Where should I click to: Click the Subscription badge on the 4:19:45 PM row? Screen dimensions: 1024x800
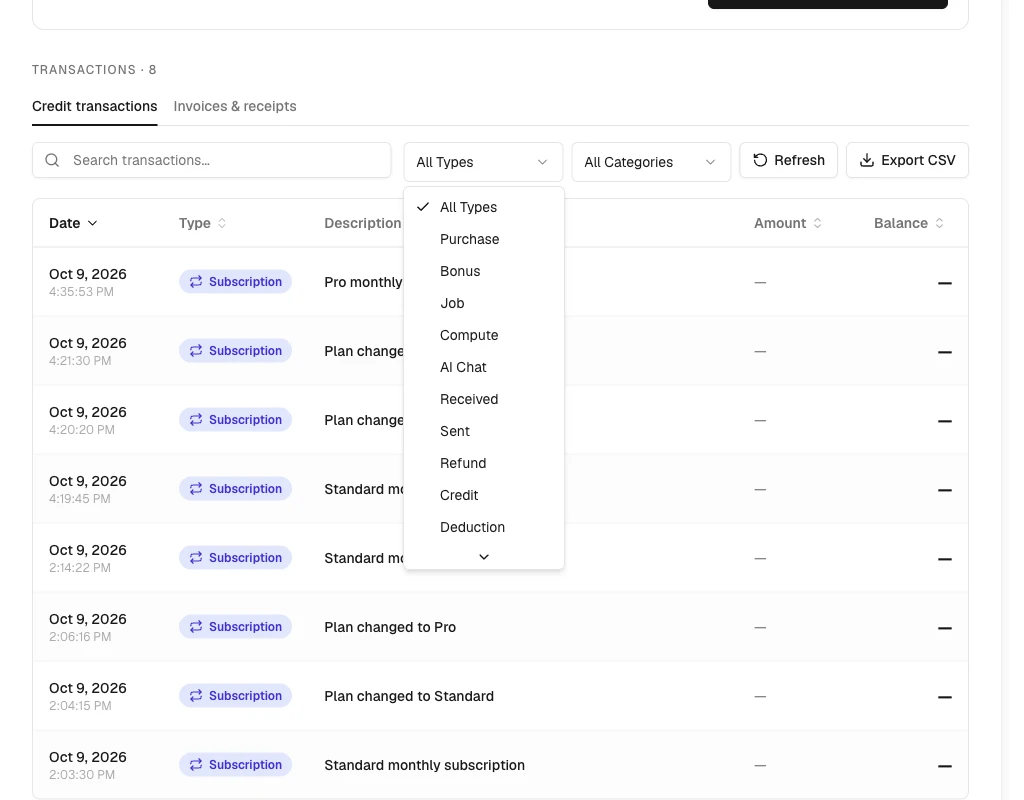[x=235, y=488]
